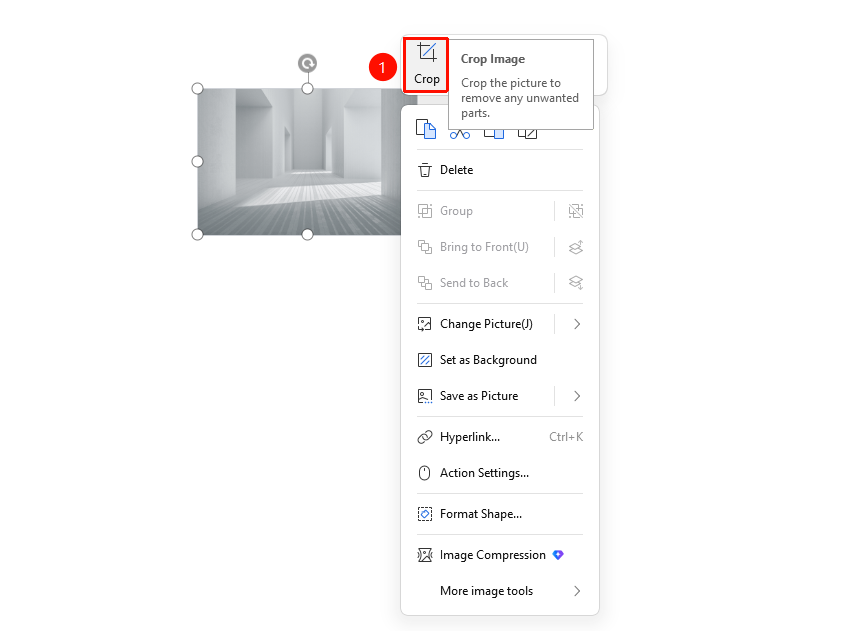This screenshot has height=631, width=845.
Task: Click the middle-left handle of the picture
Action: pos(197,161)
